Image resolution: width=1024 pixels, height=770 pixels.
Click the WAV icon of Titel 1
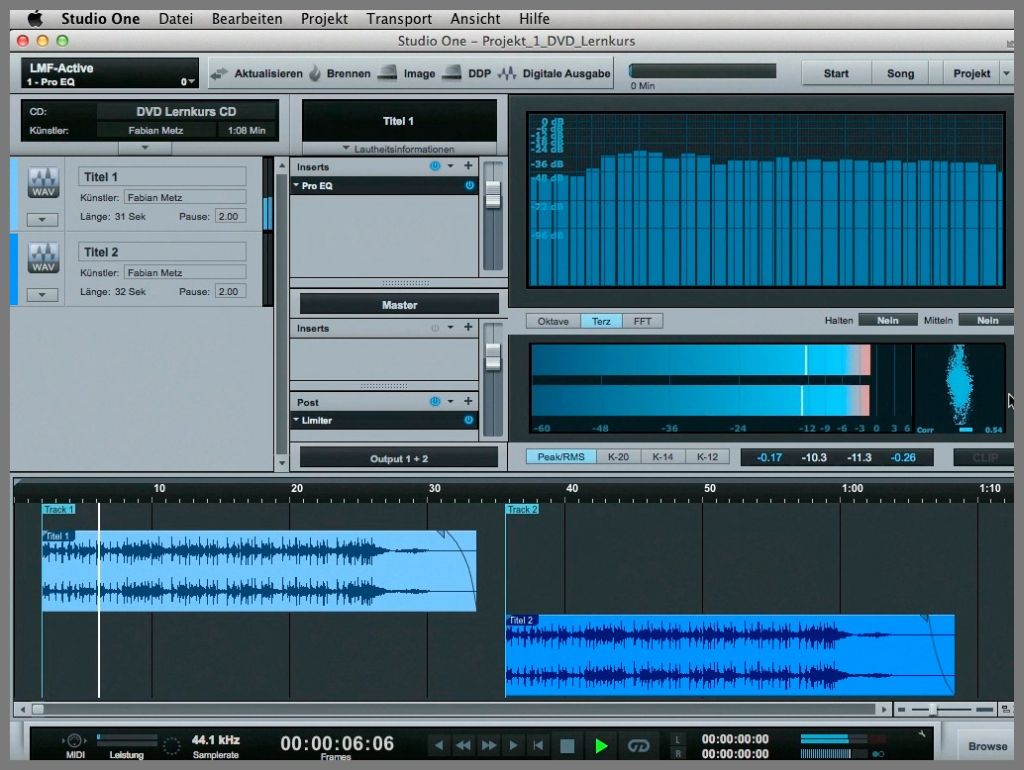click(x=43, y=182)
